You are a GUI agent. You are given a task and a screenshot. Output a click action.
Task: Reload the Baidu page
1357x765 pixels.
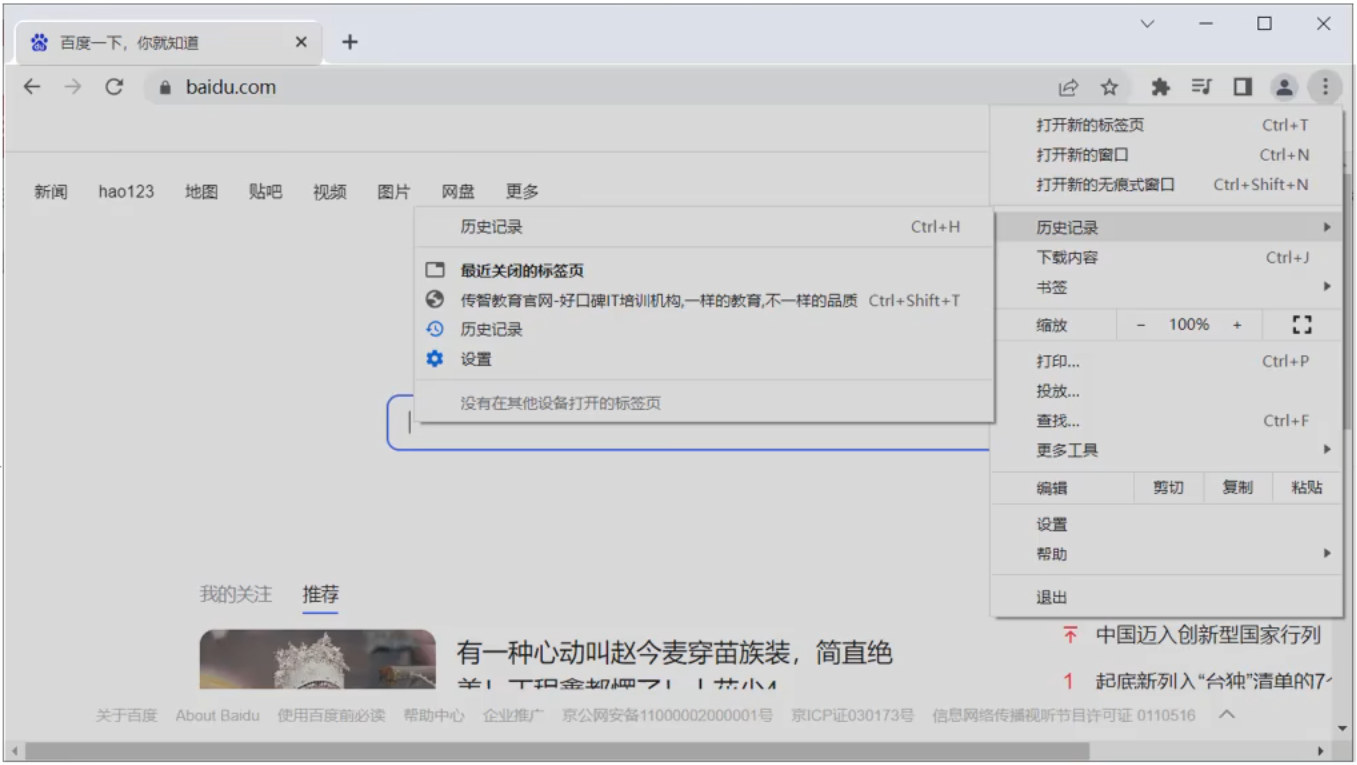(114, 87)
